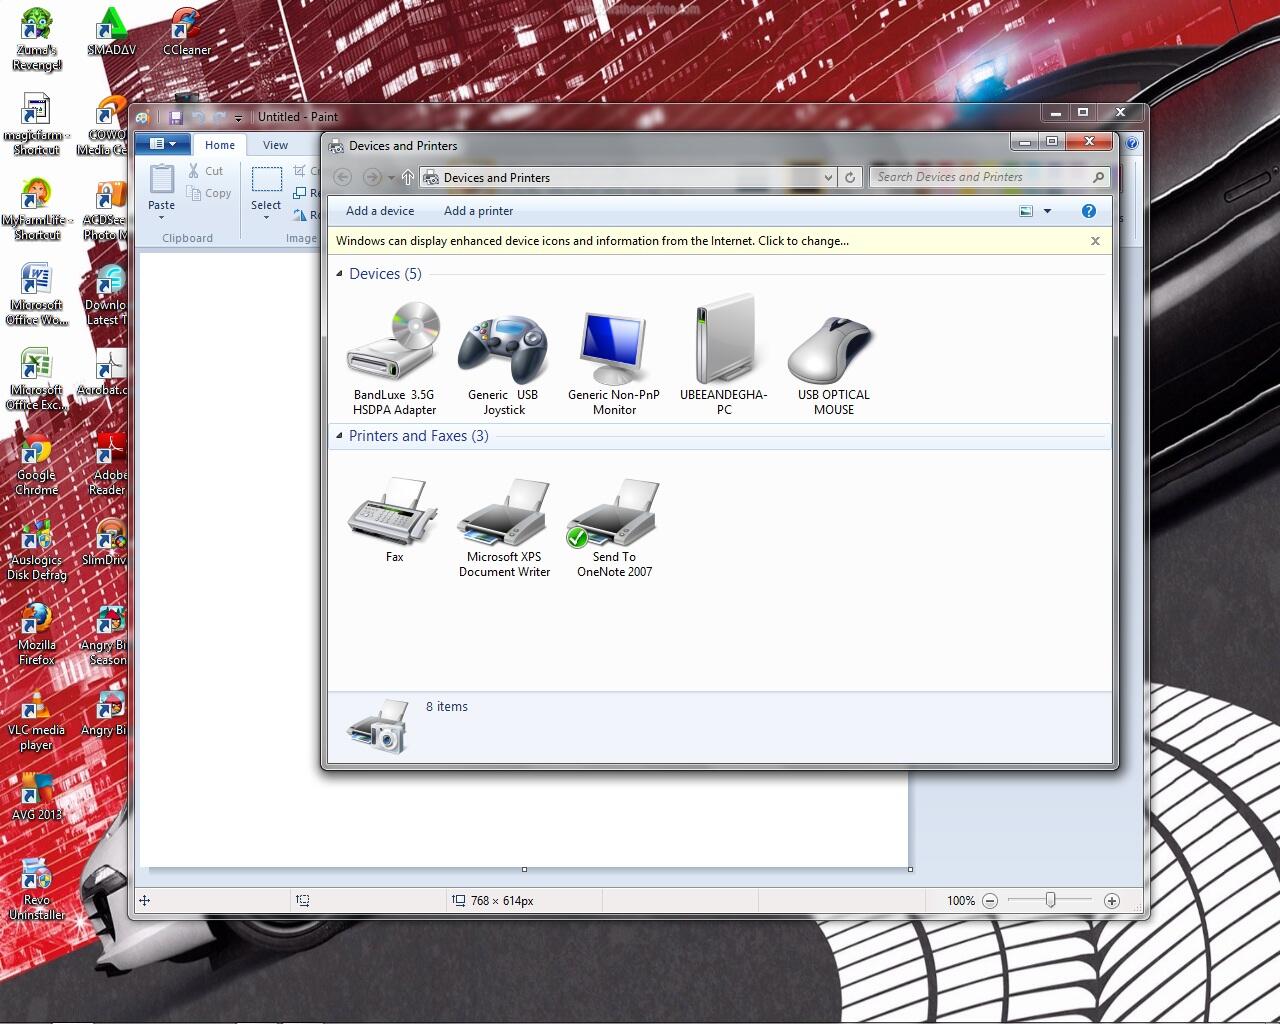Viewport: 1280px width, 1024px height.
Task: Open Microsoft Office Excel desktop shortcut
Action: pyautogui.click(x=36, y=380)
